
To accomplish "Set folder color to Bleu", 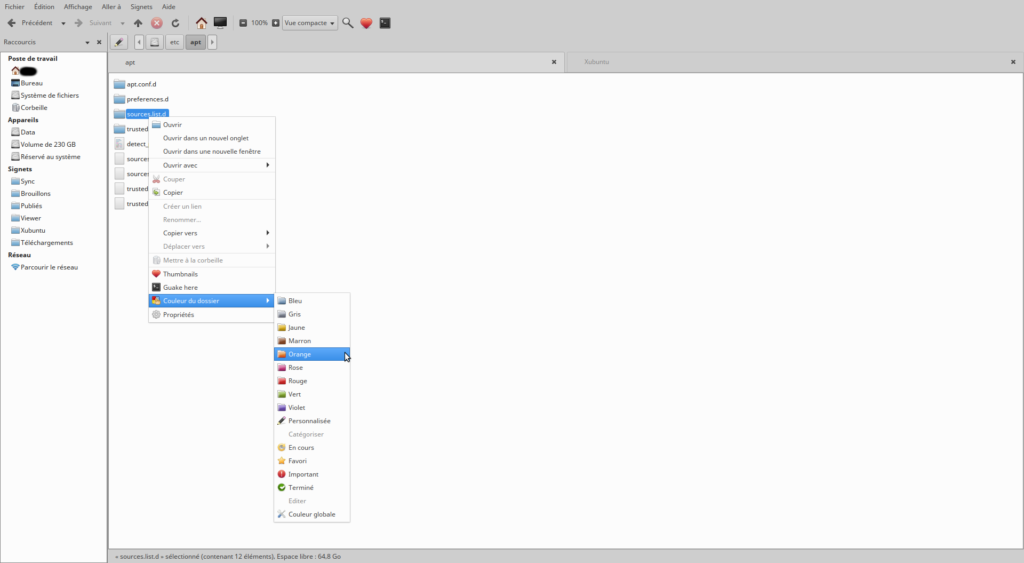I will [x=312, y=301].
